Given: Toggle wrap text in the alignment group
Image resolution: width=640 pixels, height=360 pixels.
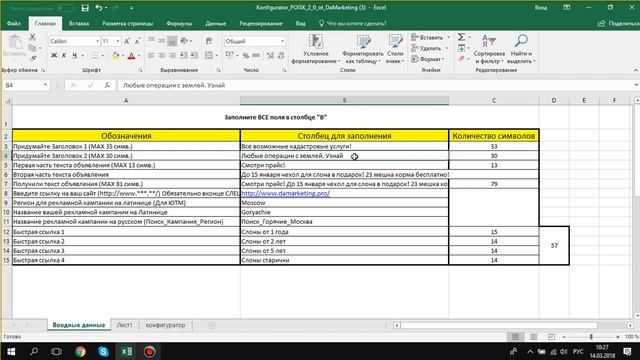Looking at the screenshot, I should pos(209,41).
